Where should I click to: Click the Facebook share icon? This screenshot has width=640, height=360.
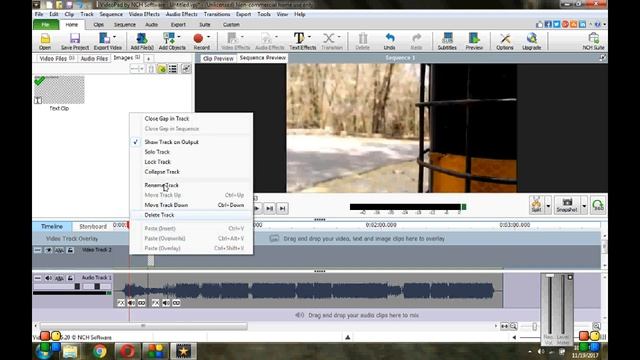[x=548, y=24]
